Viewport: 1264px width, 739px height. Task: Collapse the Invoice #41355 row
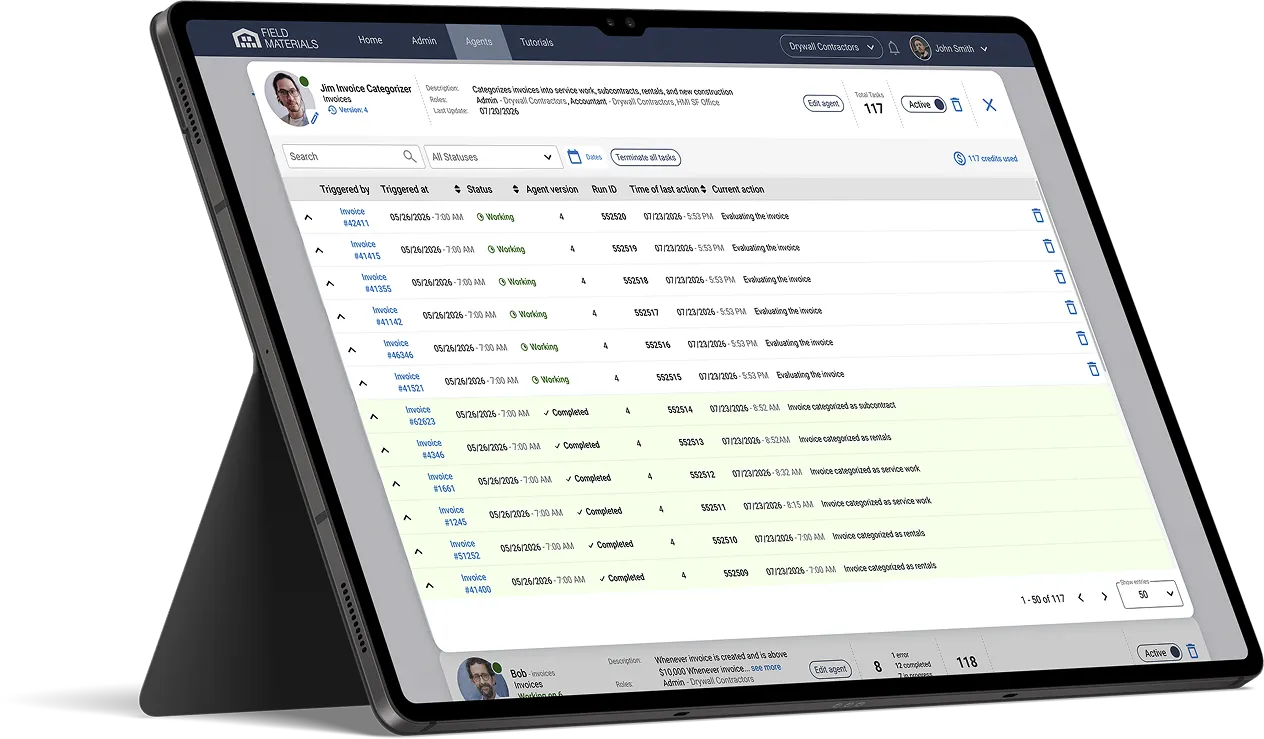coord(330,283)
